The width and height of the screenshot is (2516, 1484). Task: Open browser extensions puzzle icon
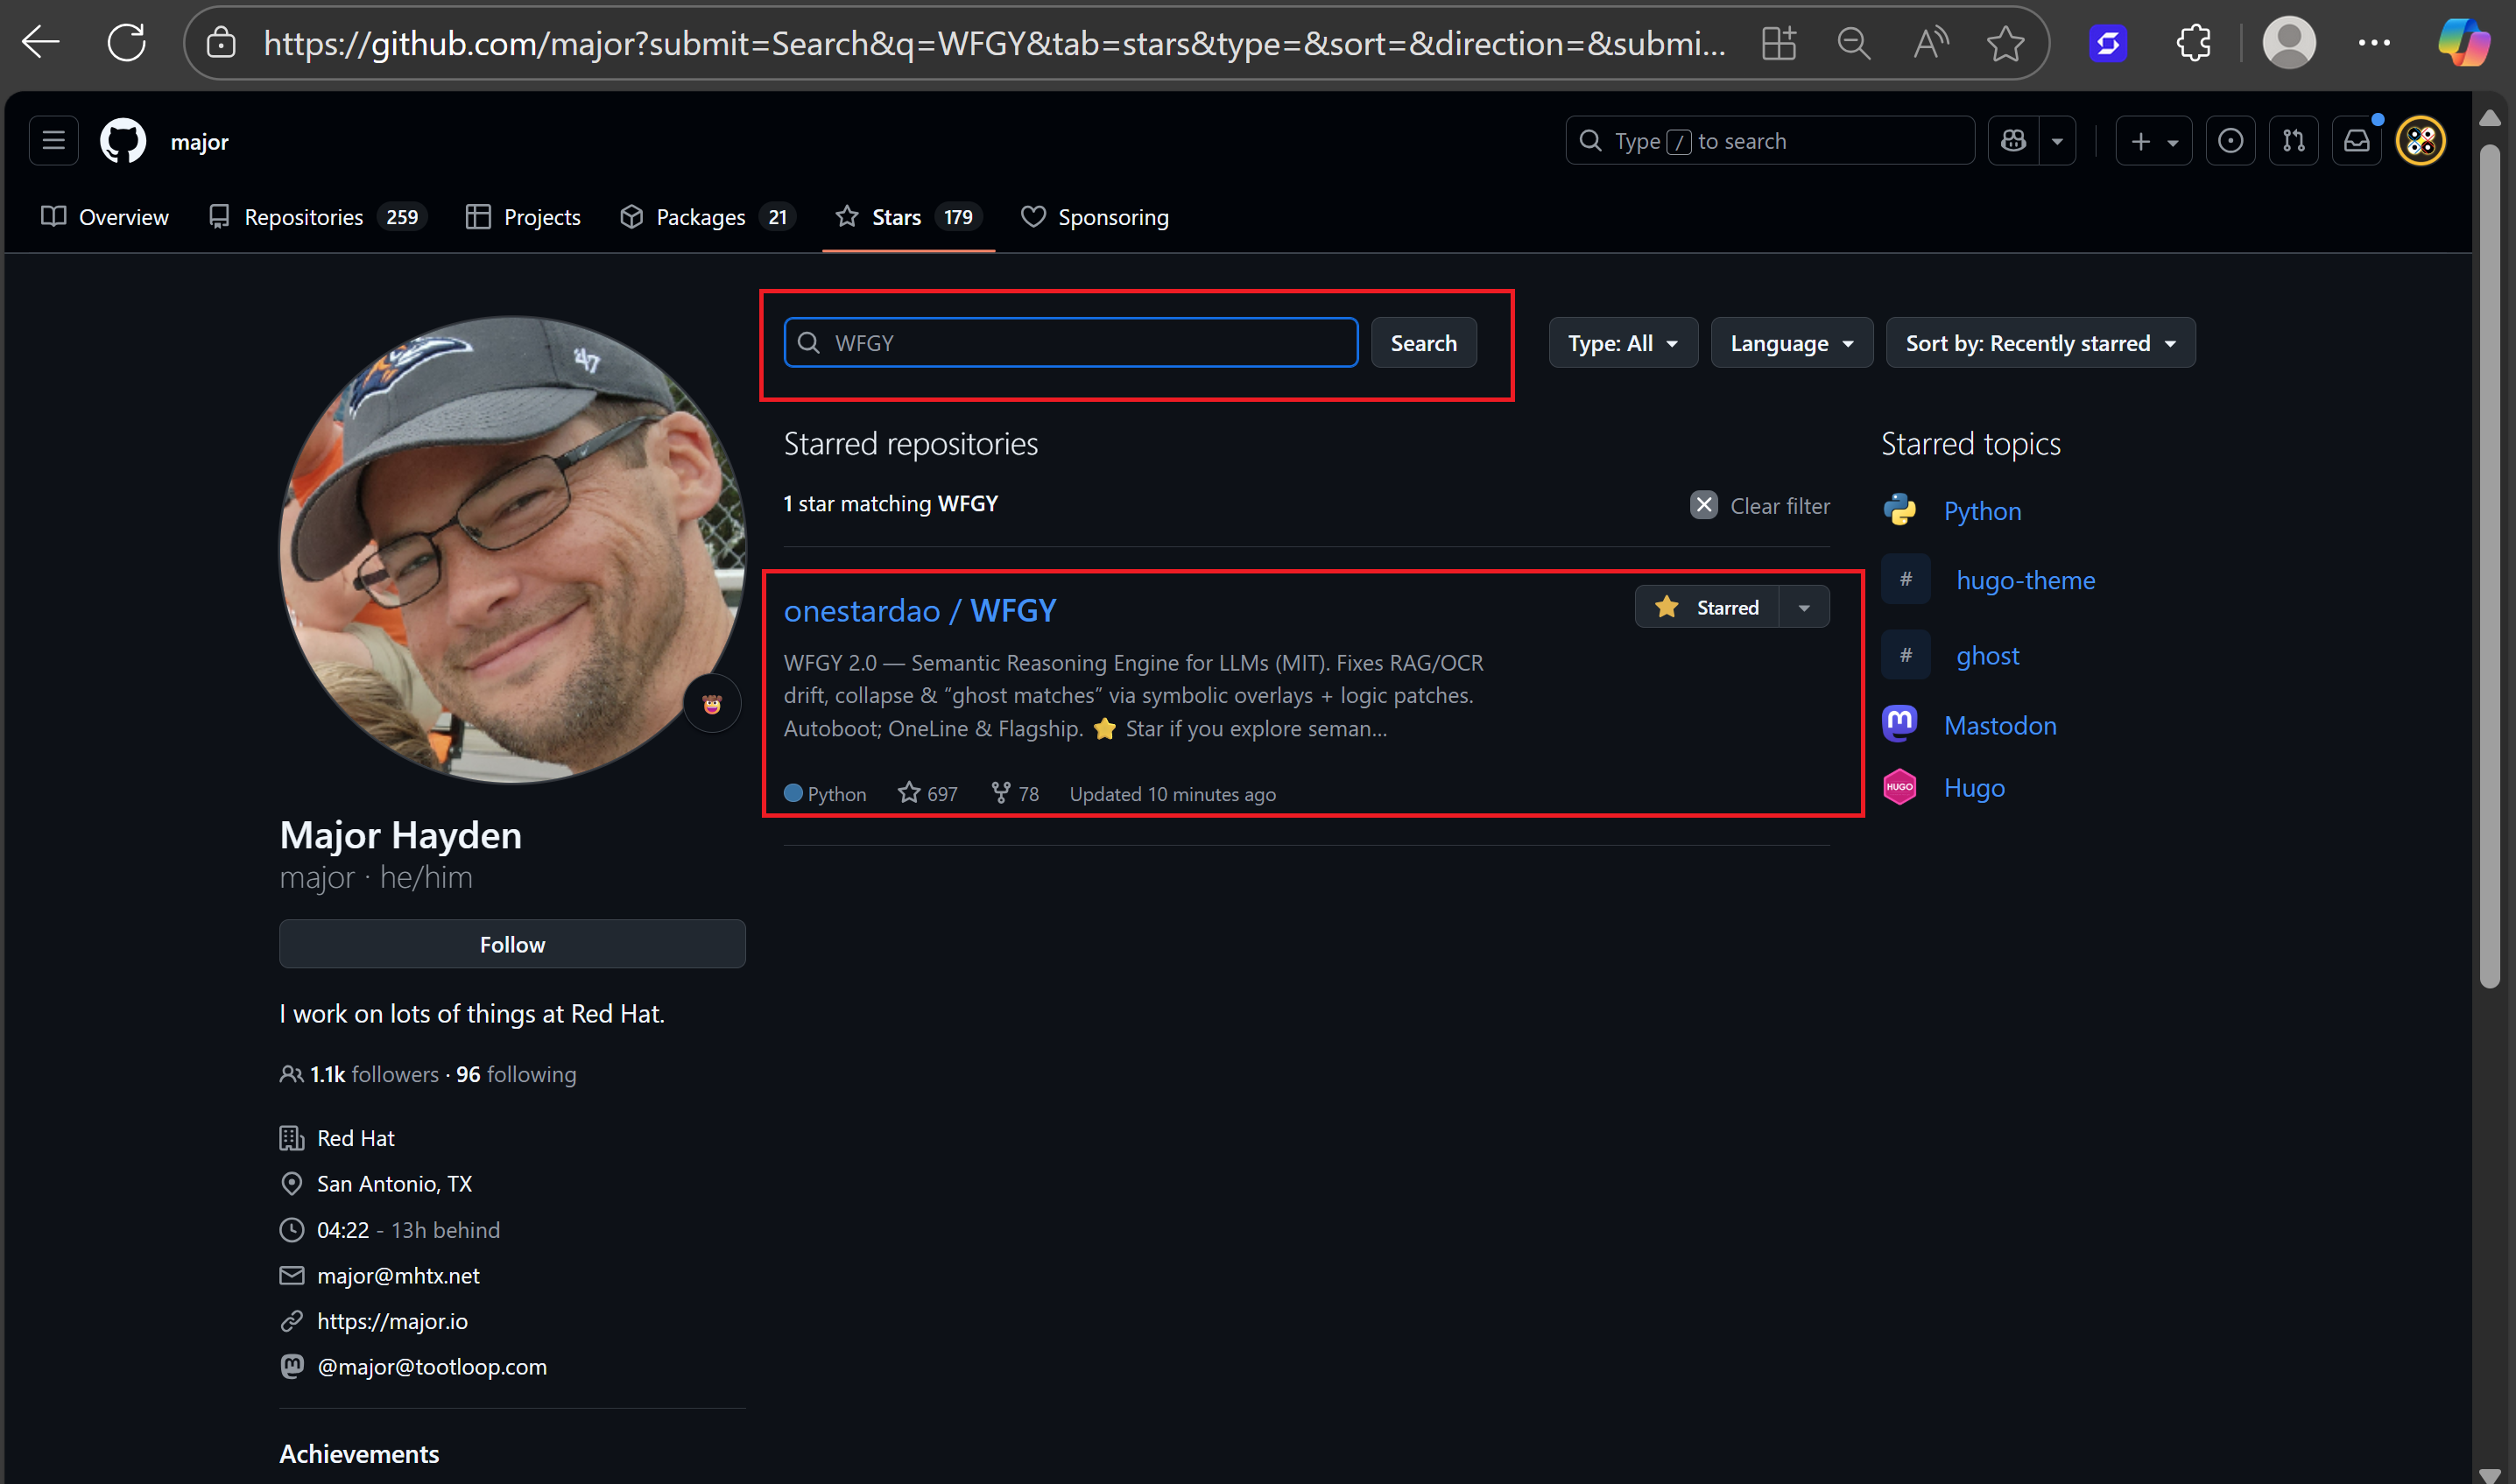coord(2192,43)
